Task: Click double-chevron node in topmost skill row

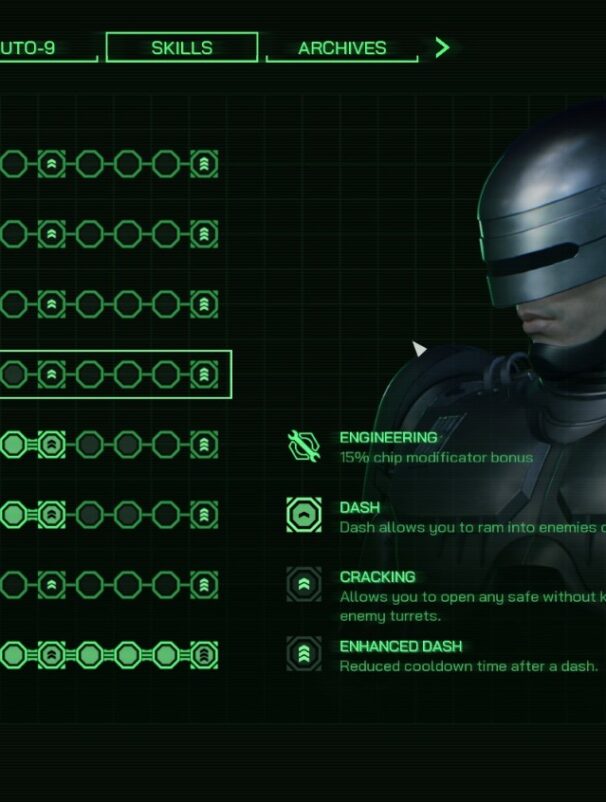Action: [x=52, y=164]
